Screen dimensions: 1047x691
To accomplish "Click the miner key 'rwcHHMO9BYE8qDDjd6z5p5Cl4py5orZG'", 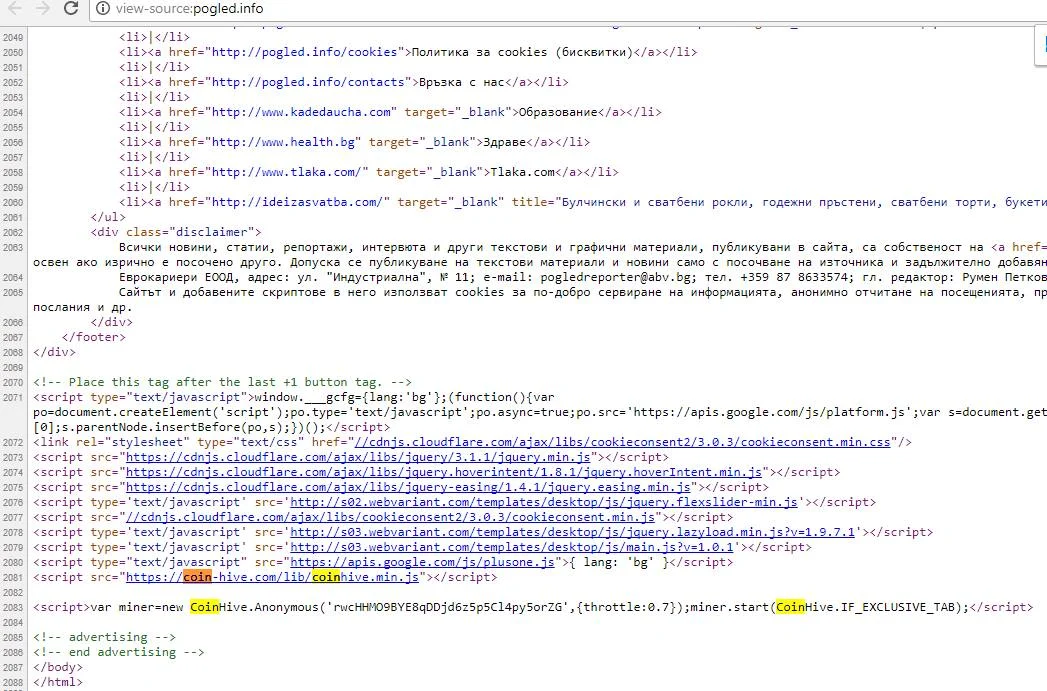I will pyautogui.click(x=447, y=608).
